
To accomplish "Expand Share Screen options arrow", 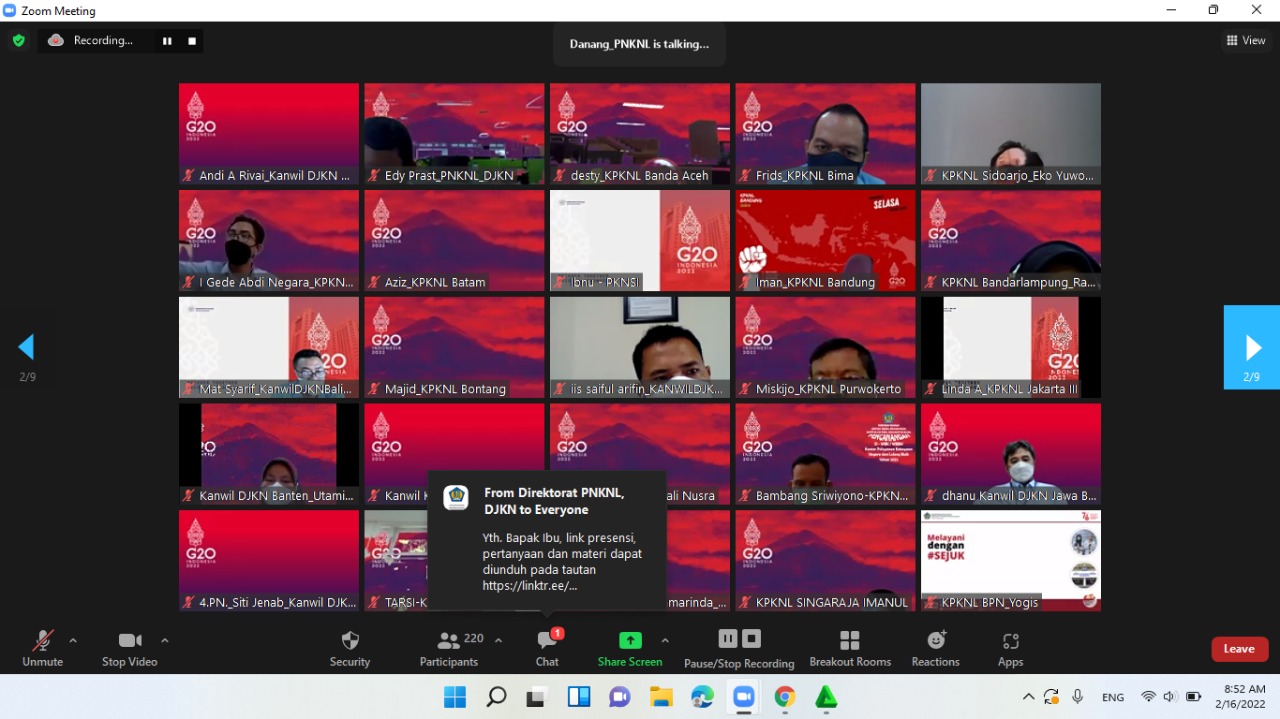I will tap(665, 640).
